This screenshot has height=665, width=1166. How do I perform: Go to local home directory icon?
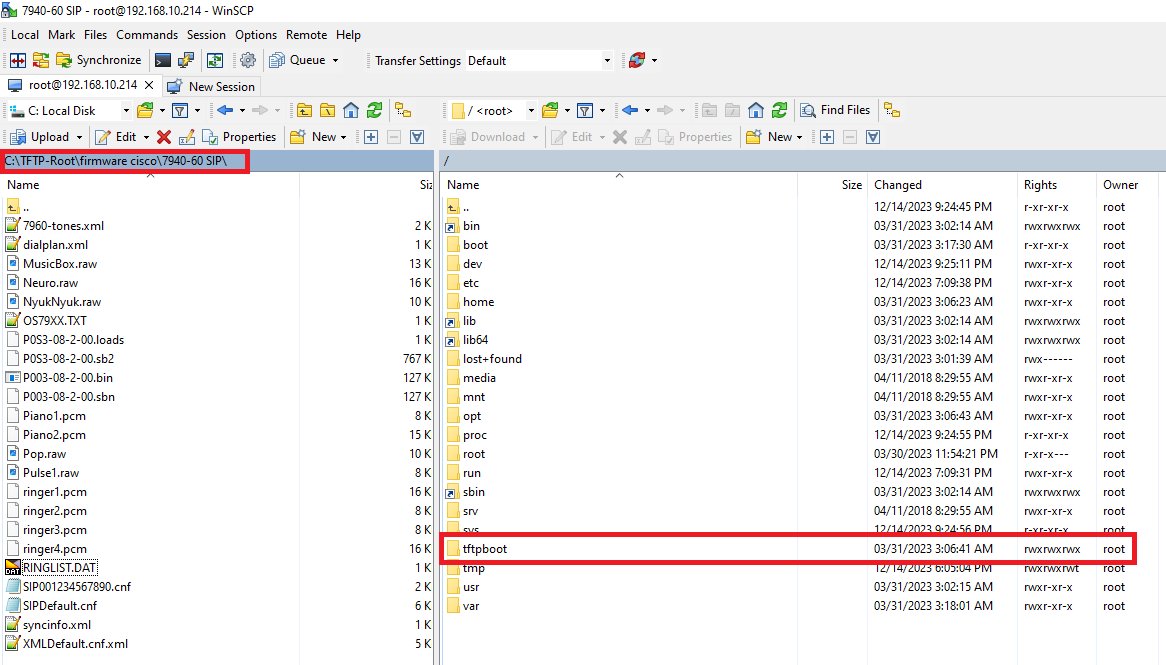coord(351,110)
